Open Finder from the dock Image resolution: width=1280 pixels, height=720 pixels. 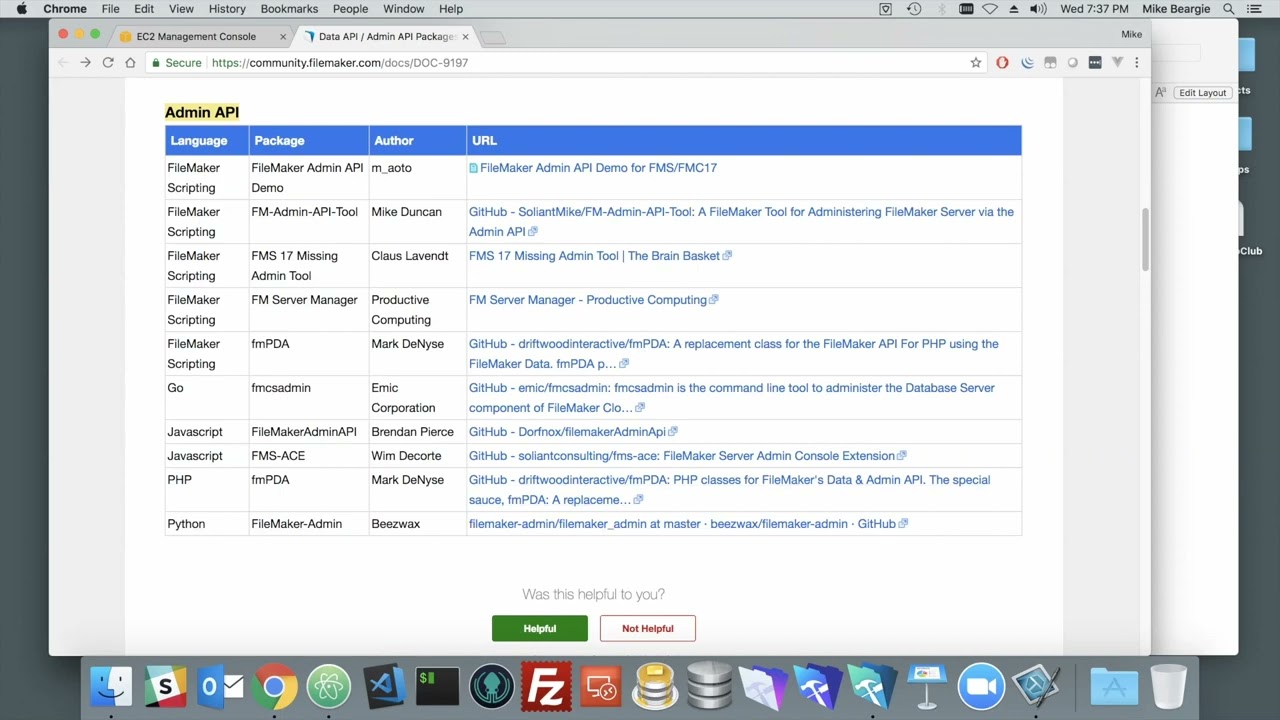tap(111, 687)
